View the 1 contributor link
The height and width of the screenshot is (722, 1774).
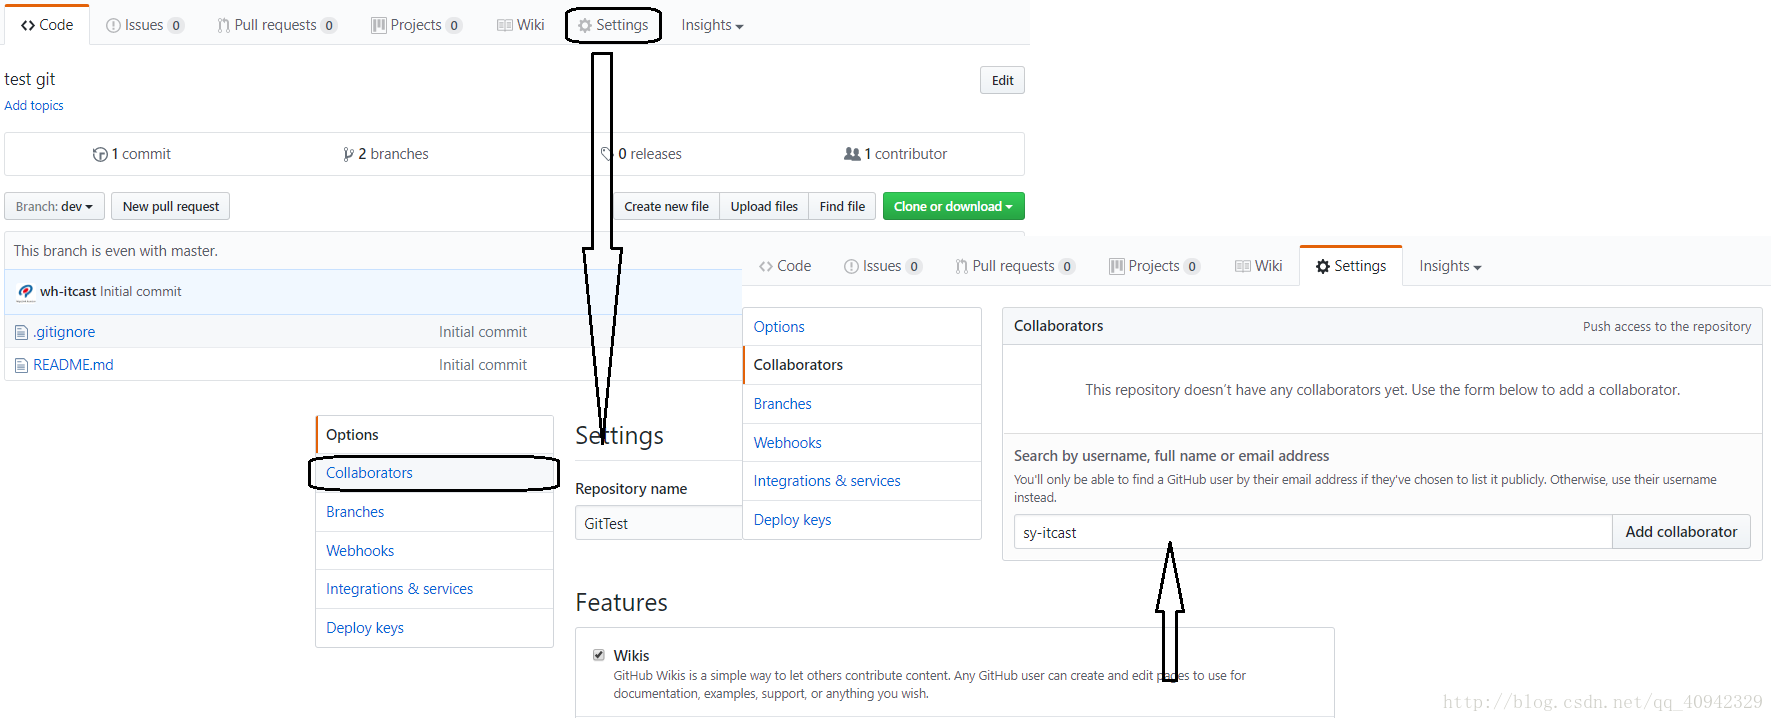point(896,154)
